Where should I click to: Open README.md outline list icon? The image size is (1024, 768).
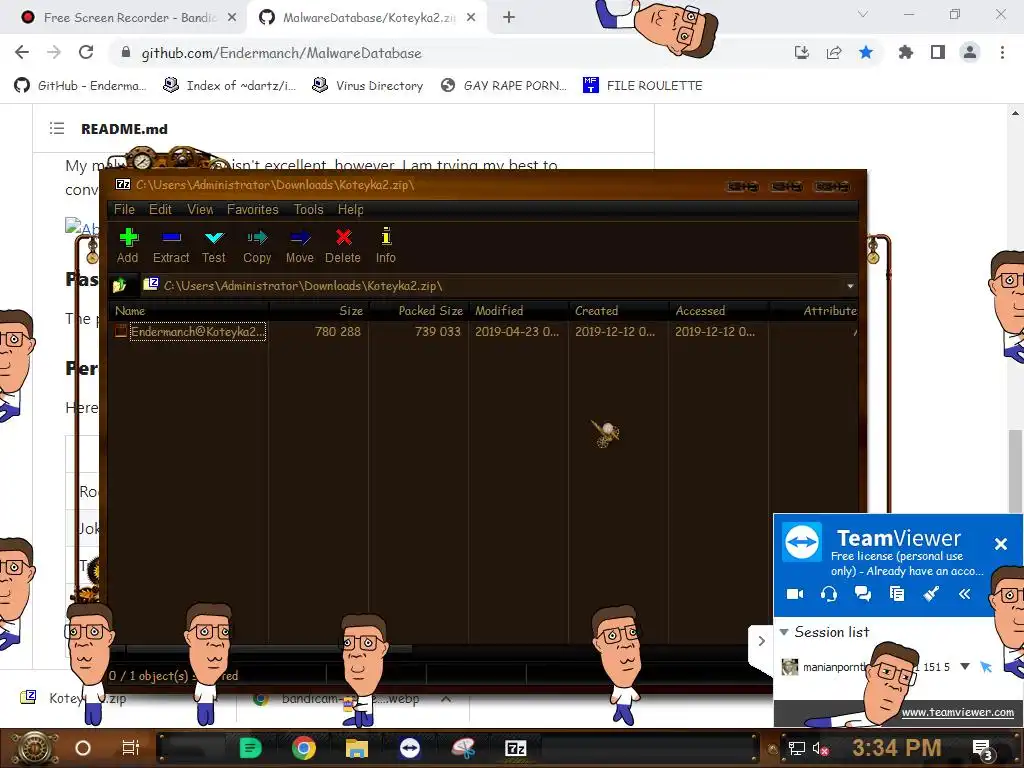coord(57,129)
